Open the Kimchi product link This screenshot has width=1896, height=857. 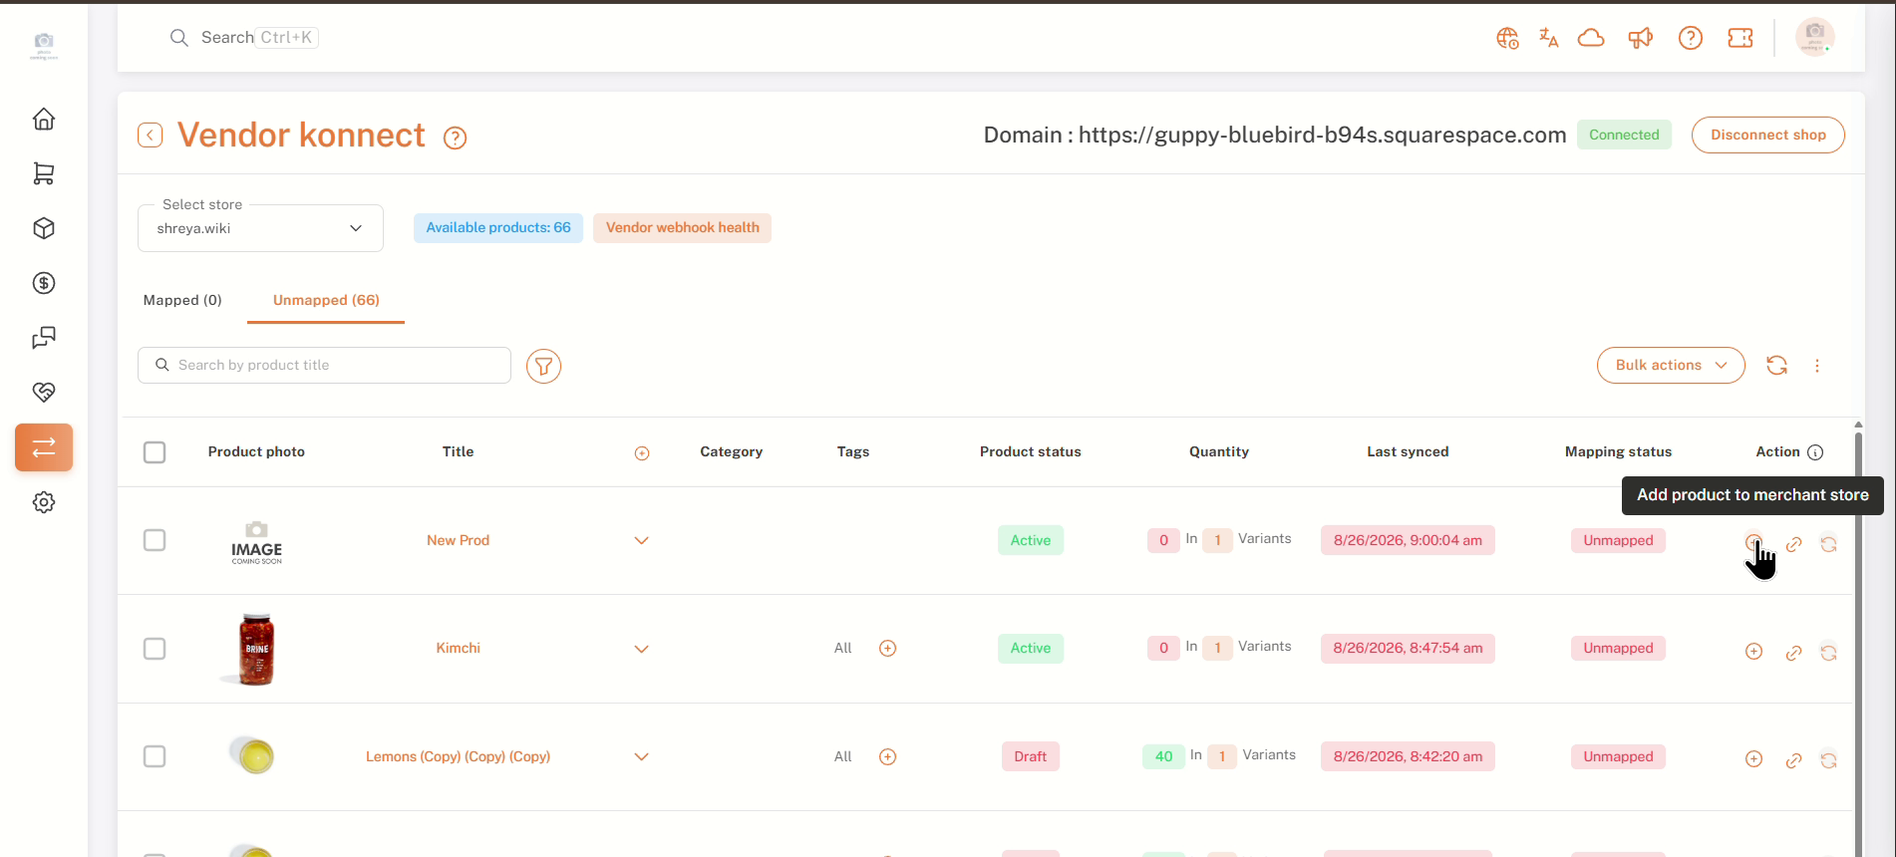point(458,648)
